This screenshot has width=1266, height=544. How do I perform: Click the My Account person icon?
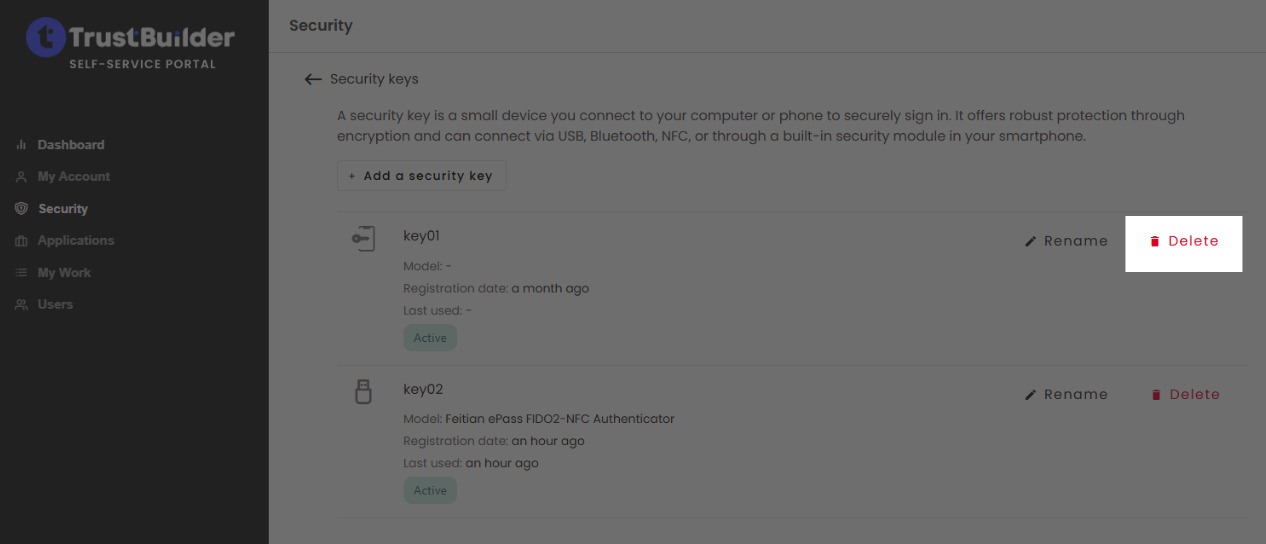pos(21,177)
